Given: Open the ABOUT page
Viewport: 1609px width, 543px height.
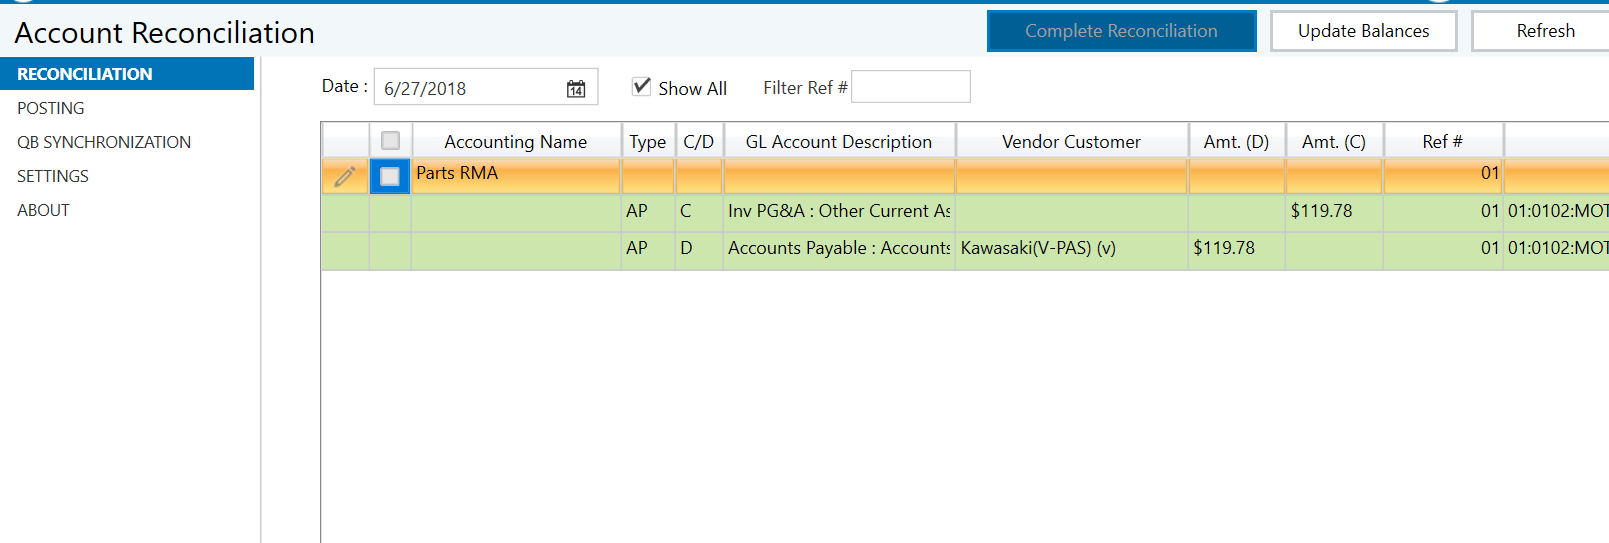Looking at the screenshot, I should [x=43, y=210].
